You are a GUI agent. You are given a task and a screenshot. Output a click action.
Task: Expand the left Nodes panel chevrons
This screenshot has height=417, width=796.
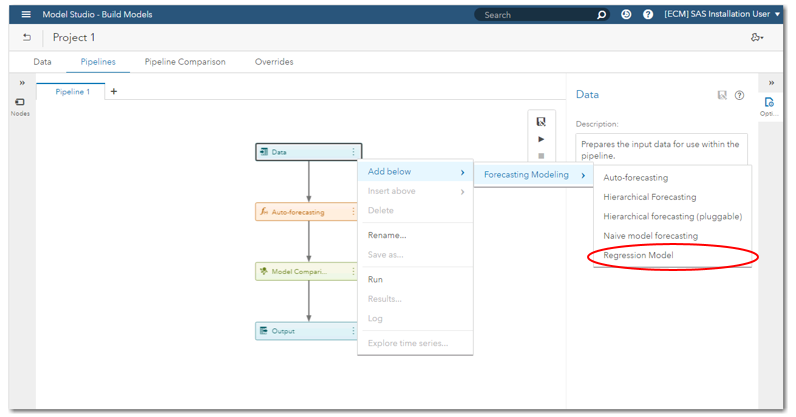22,82
